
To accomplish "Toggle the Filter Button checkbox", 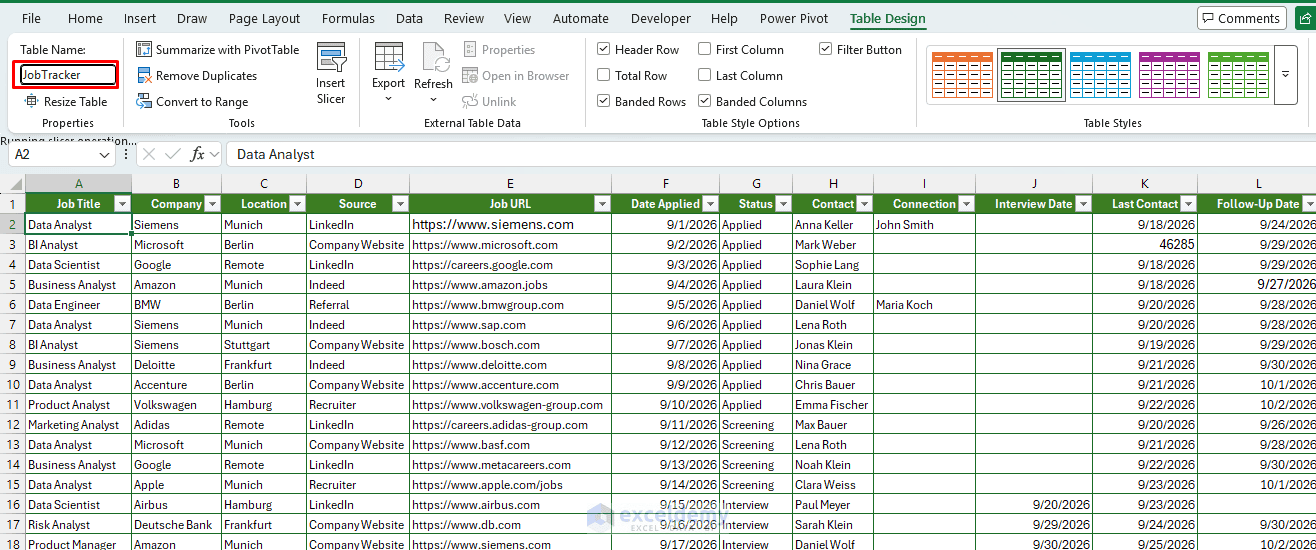I will tap(826, 49).
